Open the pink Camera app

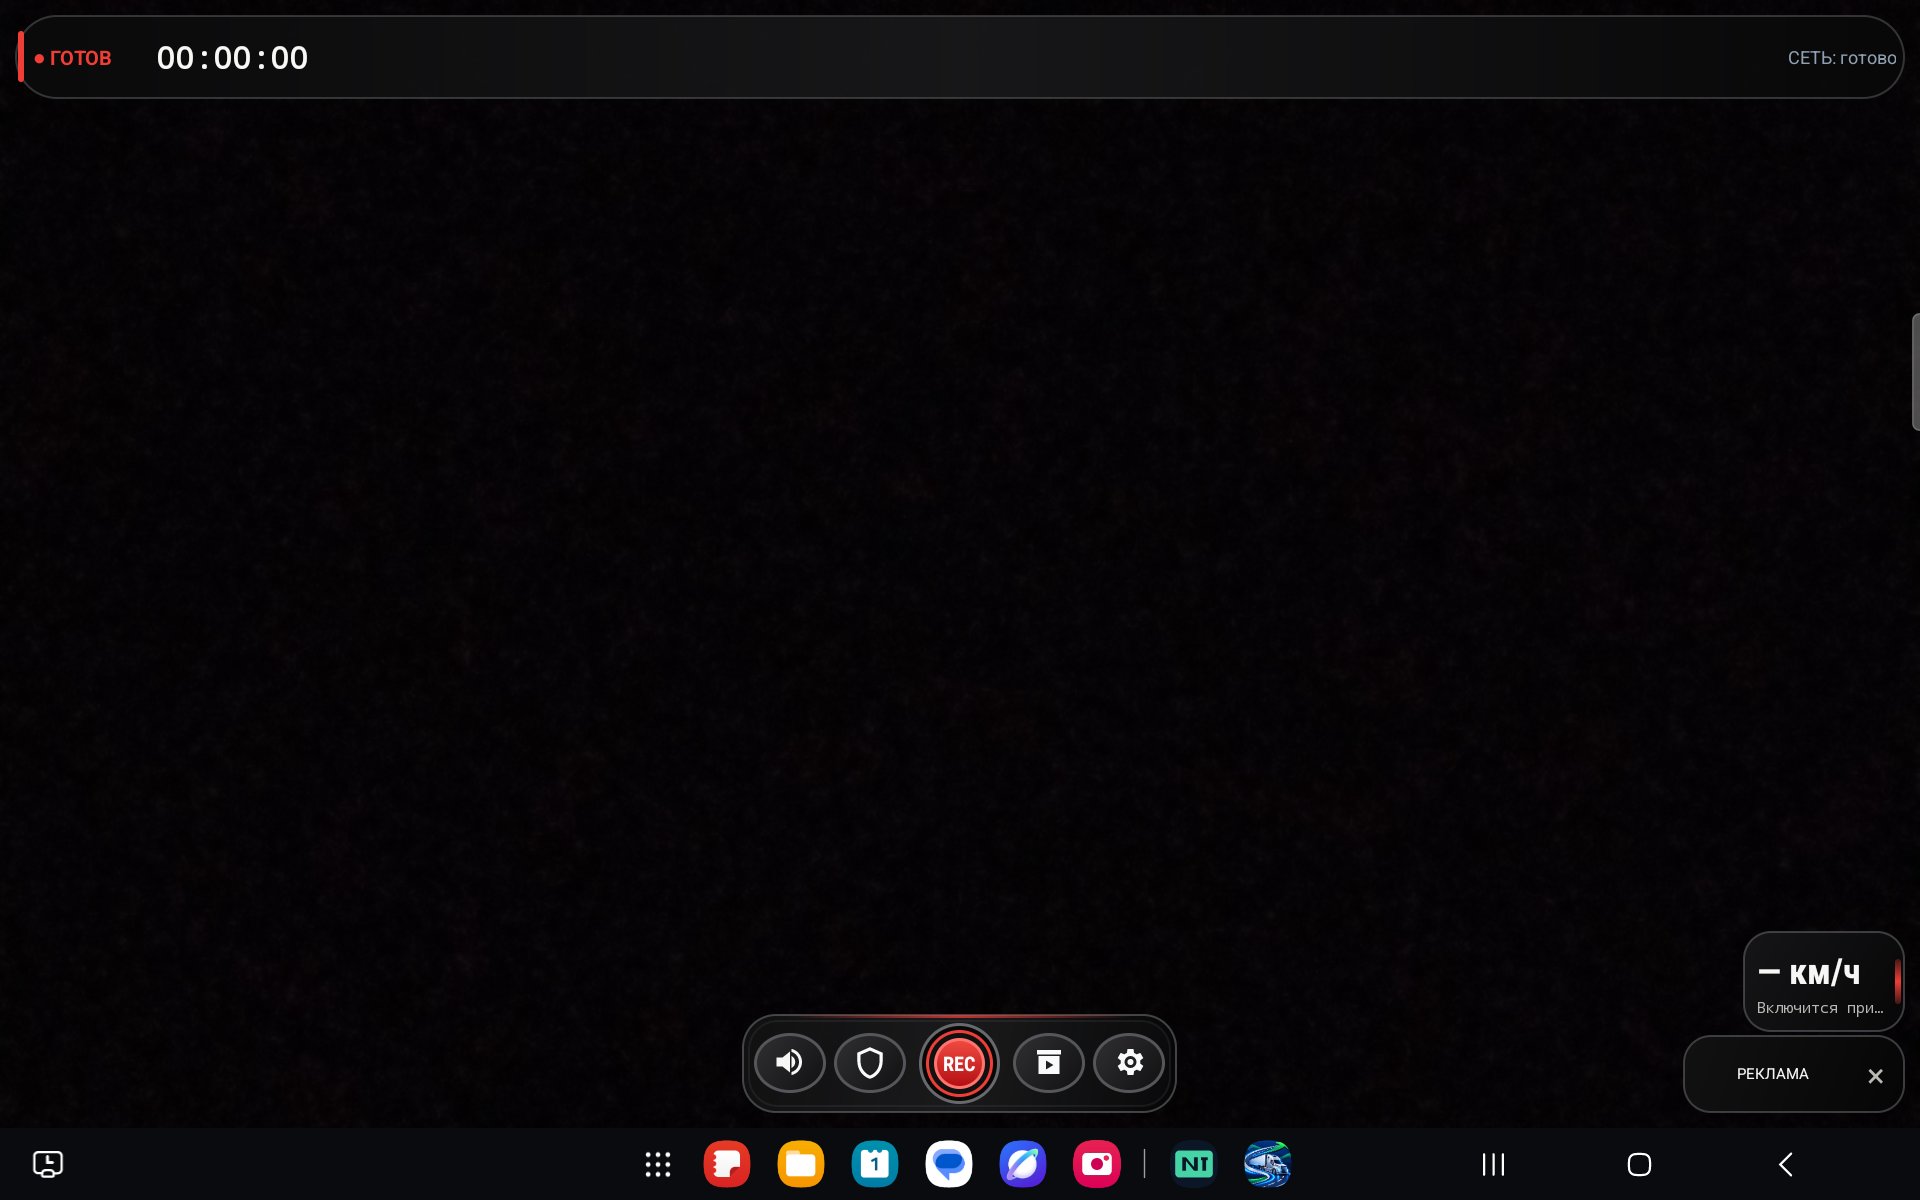pos(1097,1164)
